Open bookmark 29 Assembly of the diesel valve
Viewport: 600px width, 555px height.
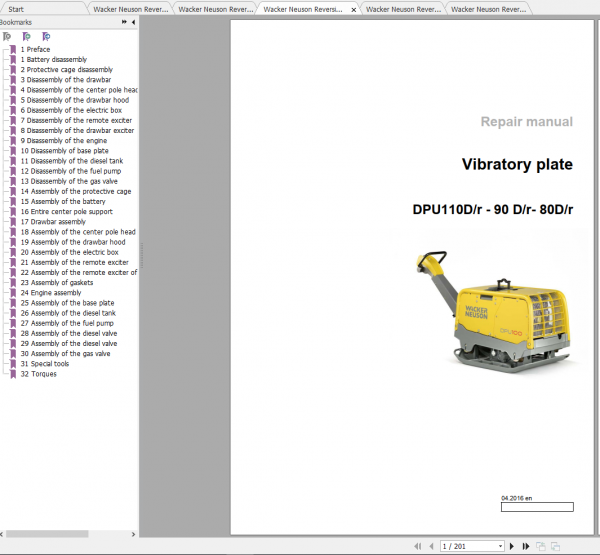pyautogui.click(x=69, y=343)
